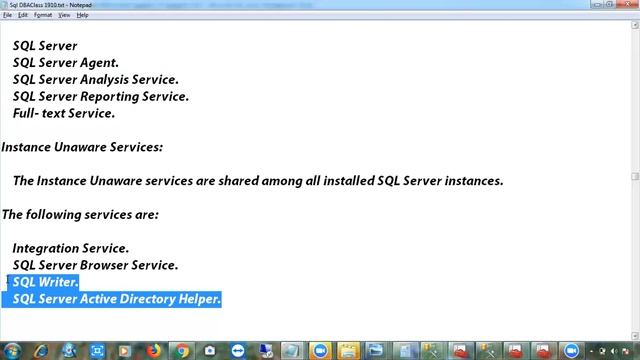The height and width of the screenshot is (360, 640).
Task: Click on the 'SQL Server Agent.' line
Action: click(x=66, y=63)
